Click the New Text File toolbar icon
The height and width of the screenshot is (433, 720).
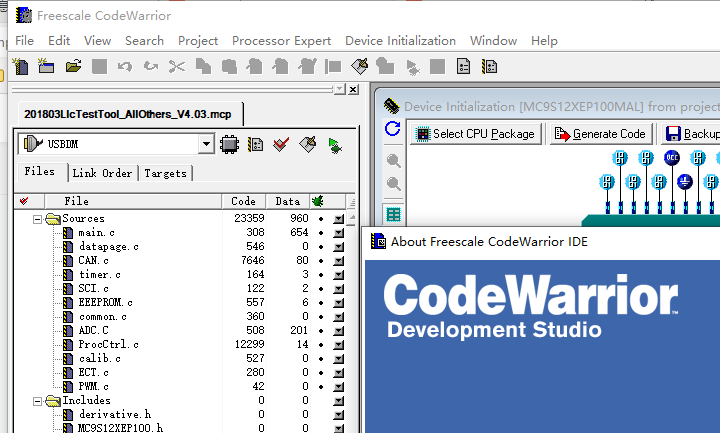[x=19, y=67]
